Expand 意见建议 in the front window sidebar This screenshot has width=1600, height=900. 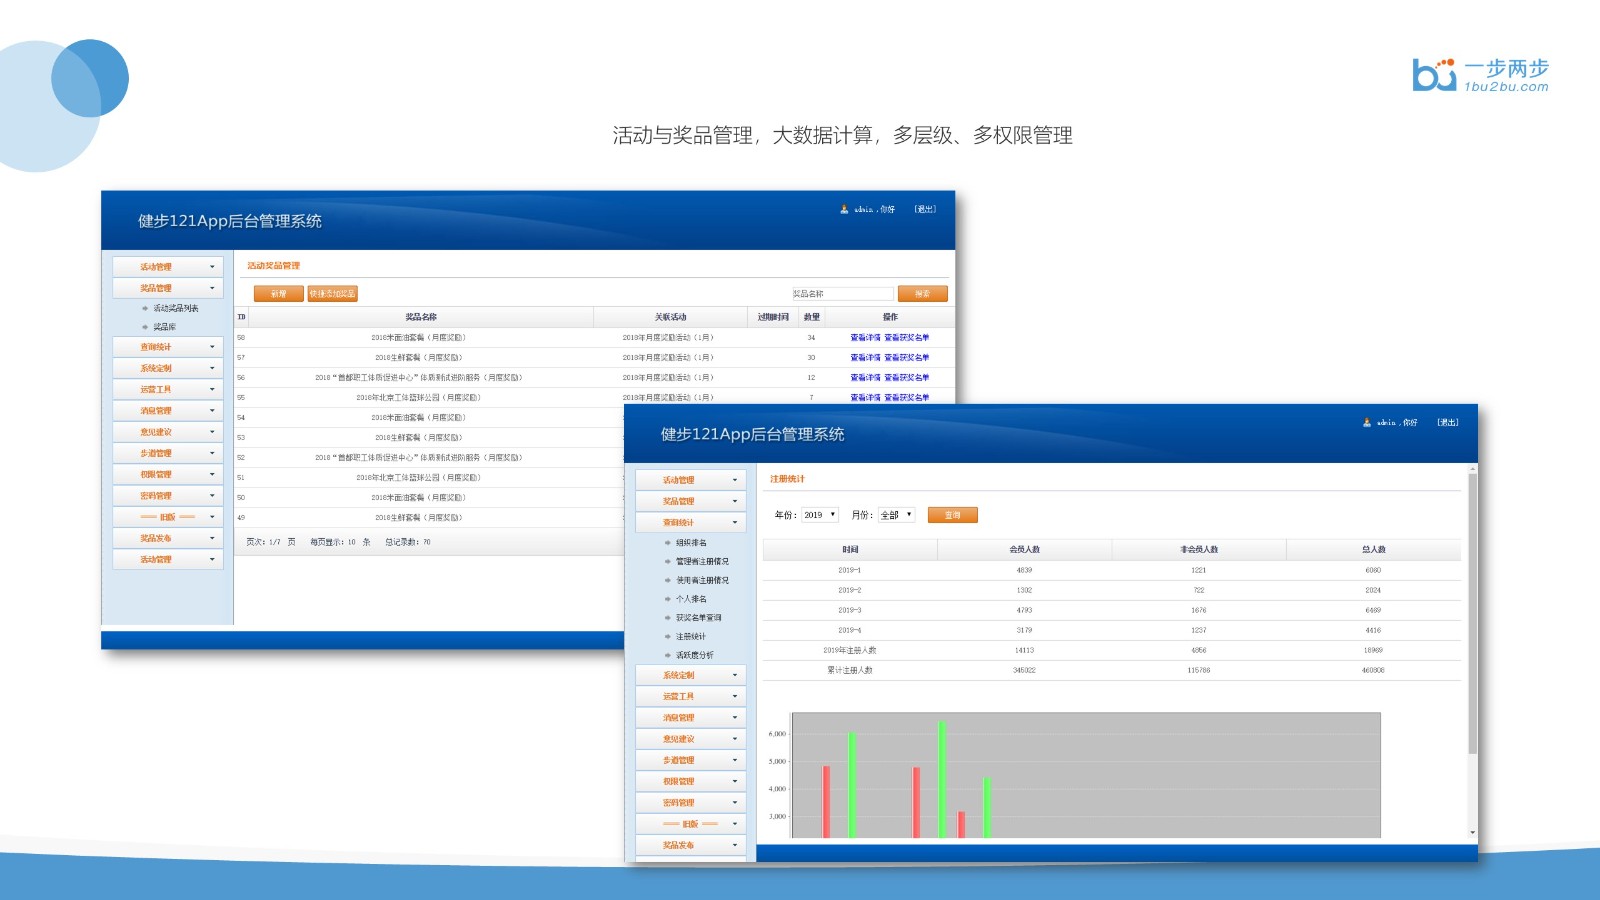(x=691, y=739)
